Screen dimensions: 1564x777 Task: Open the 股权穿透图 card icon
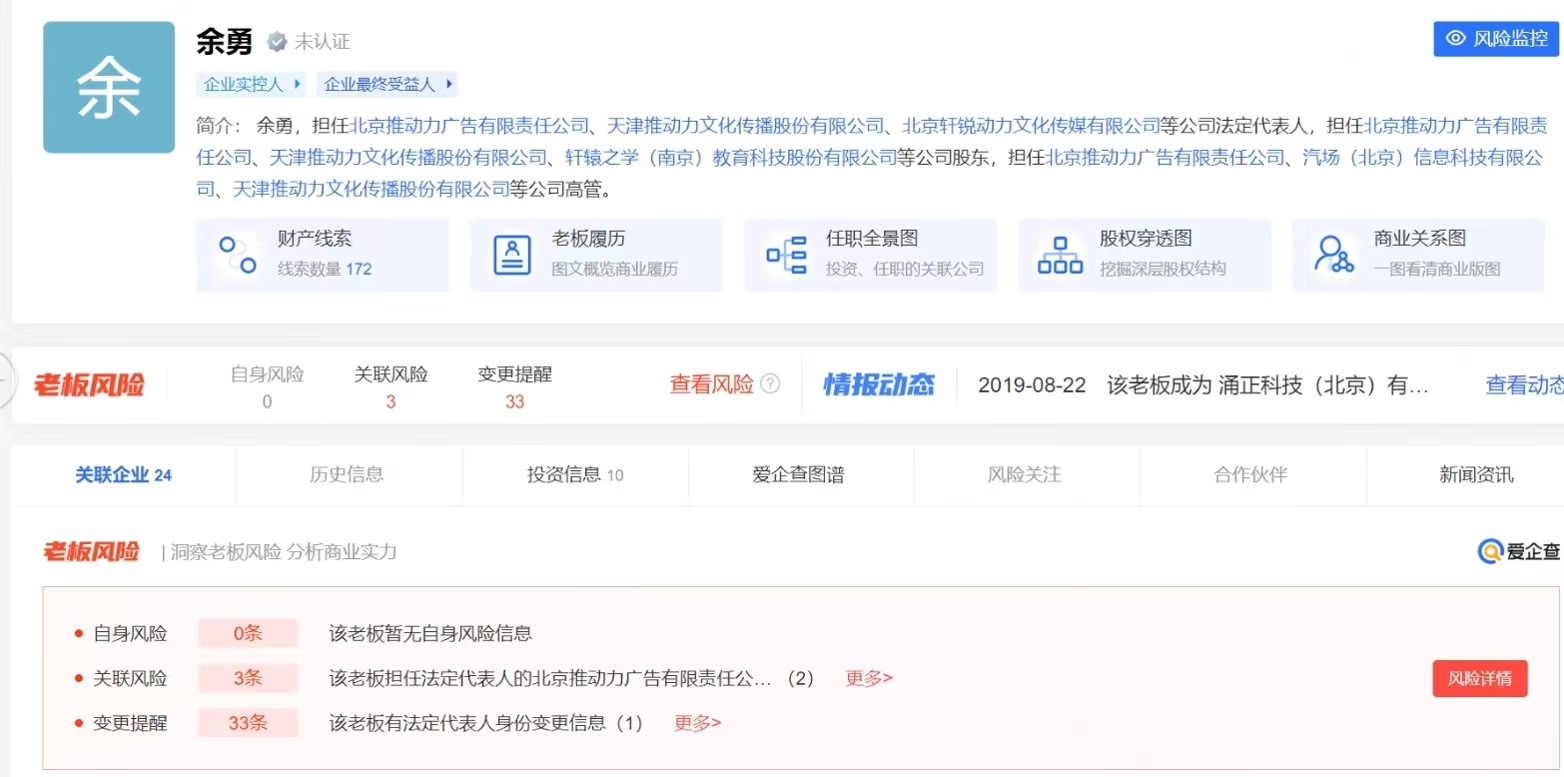click(1060, 254)
